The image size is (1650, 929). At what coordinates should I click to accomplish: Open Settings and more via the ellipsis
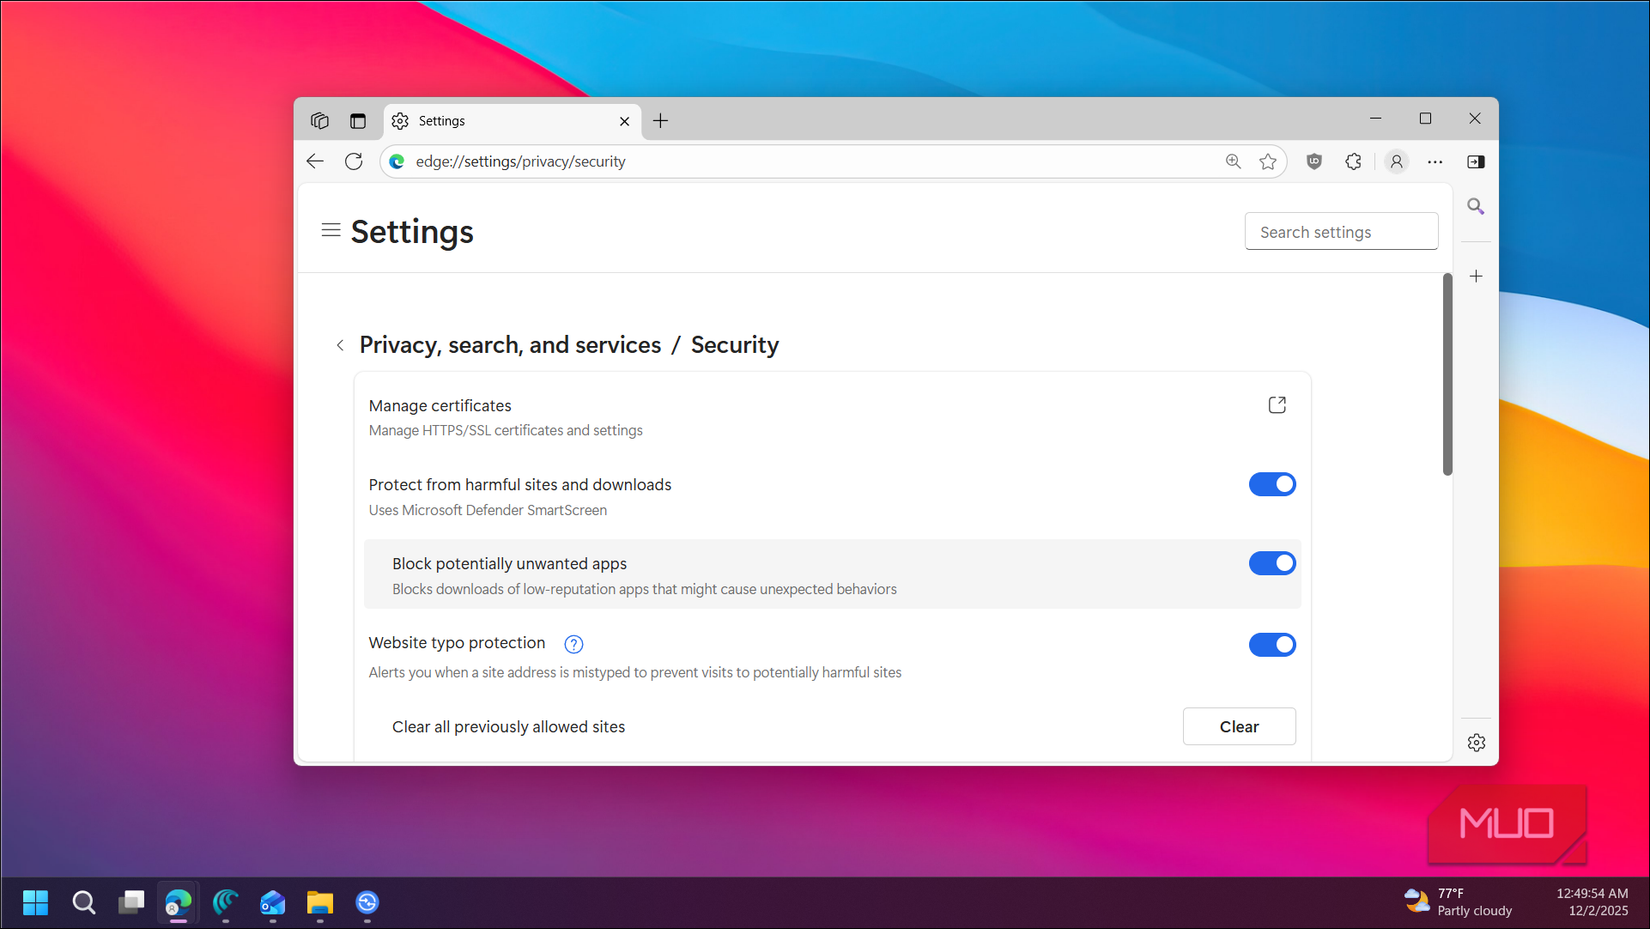(1435, 161)
